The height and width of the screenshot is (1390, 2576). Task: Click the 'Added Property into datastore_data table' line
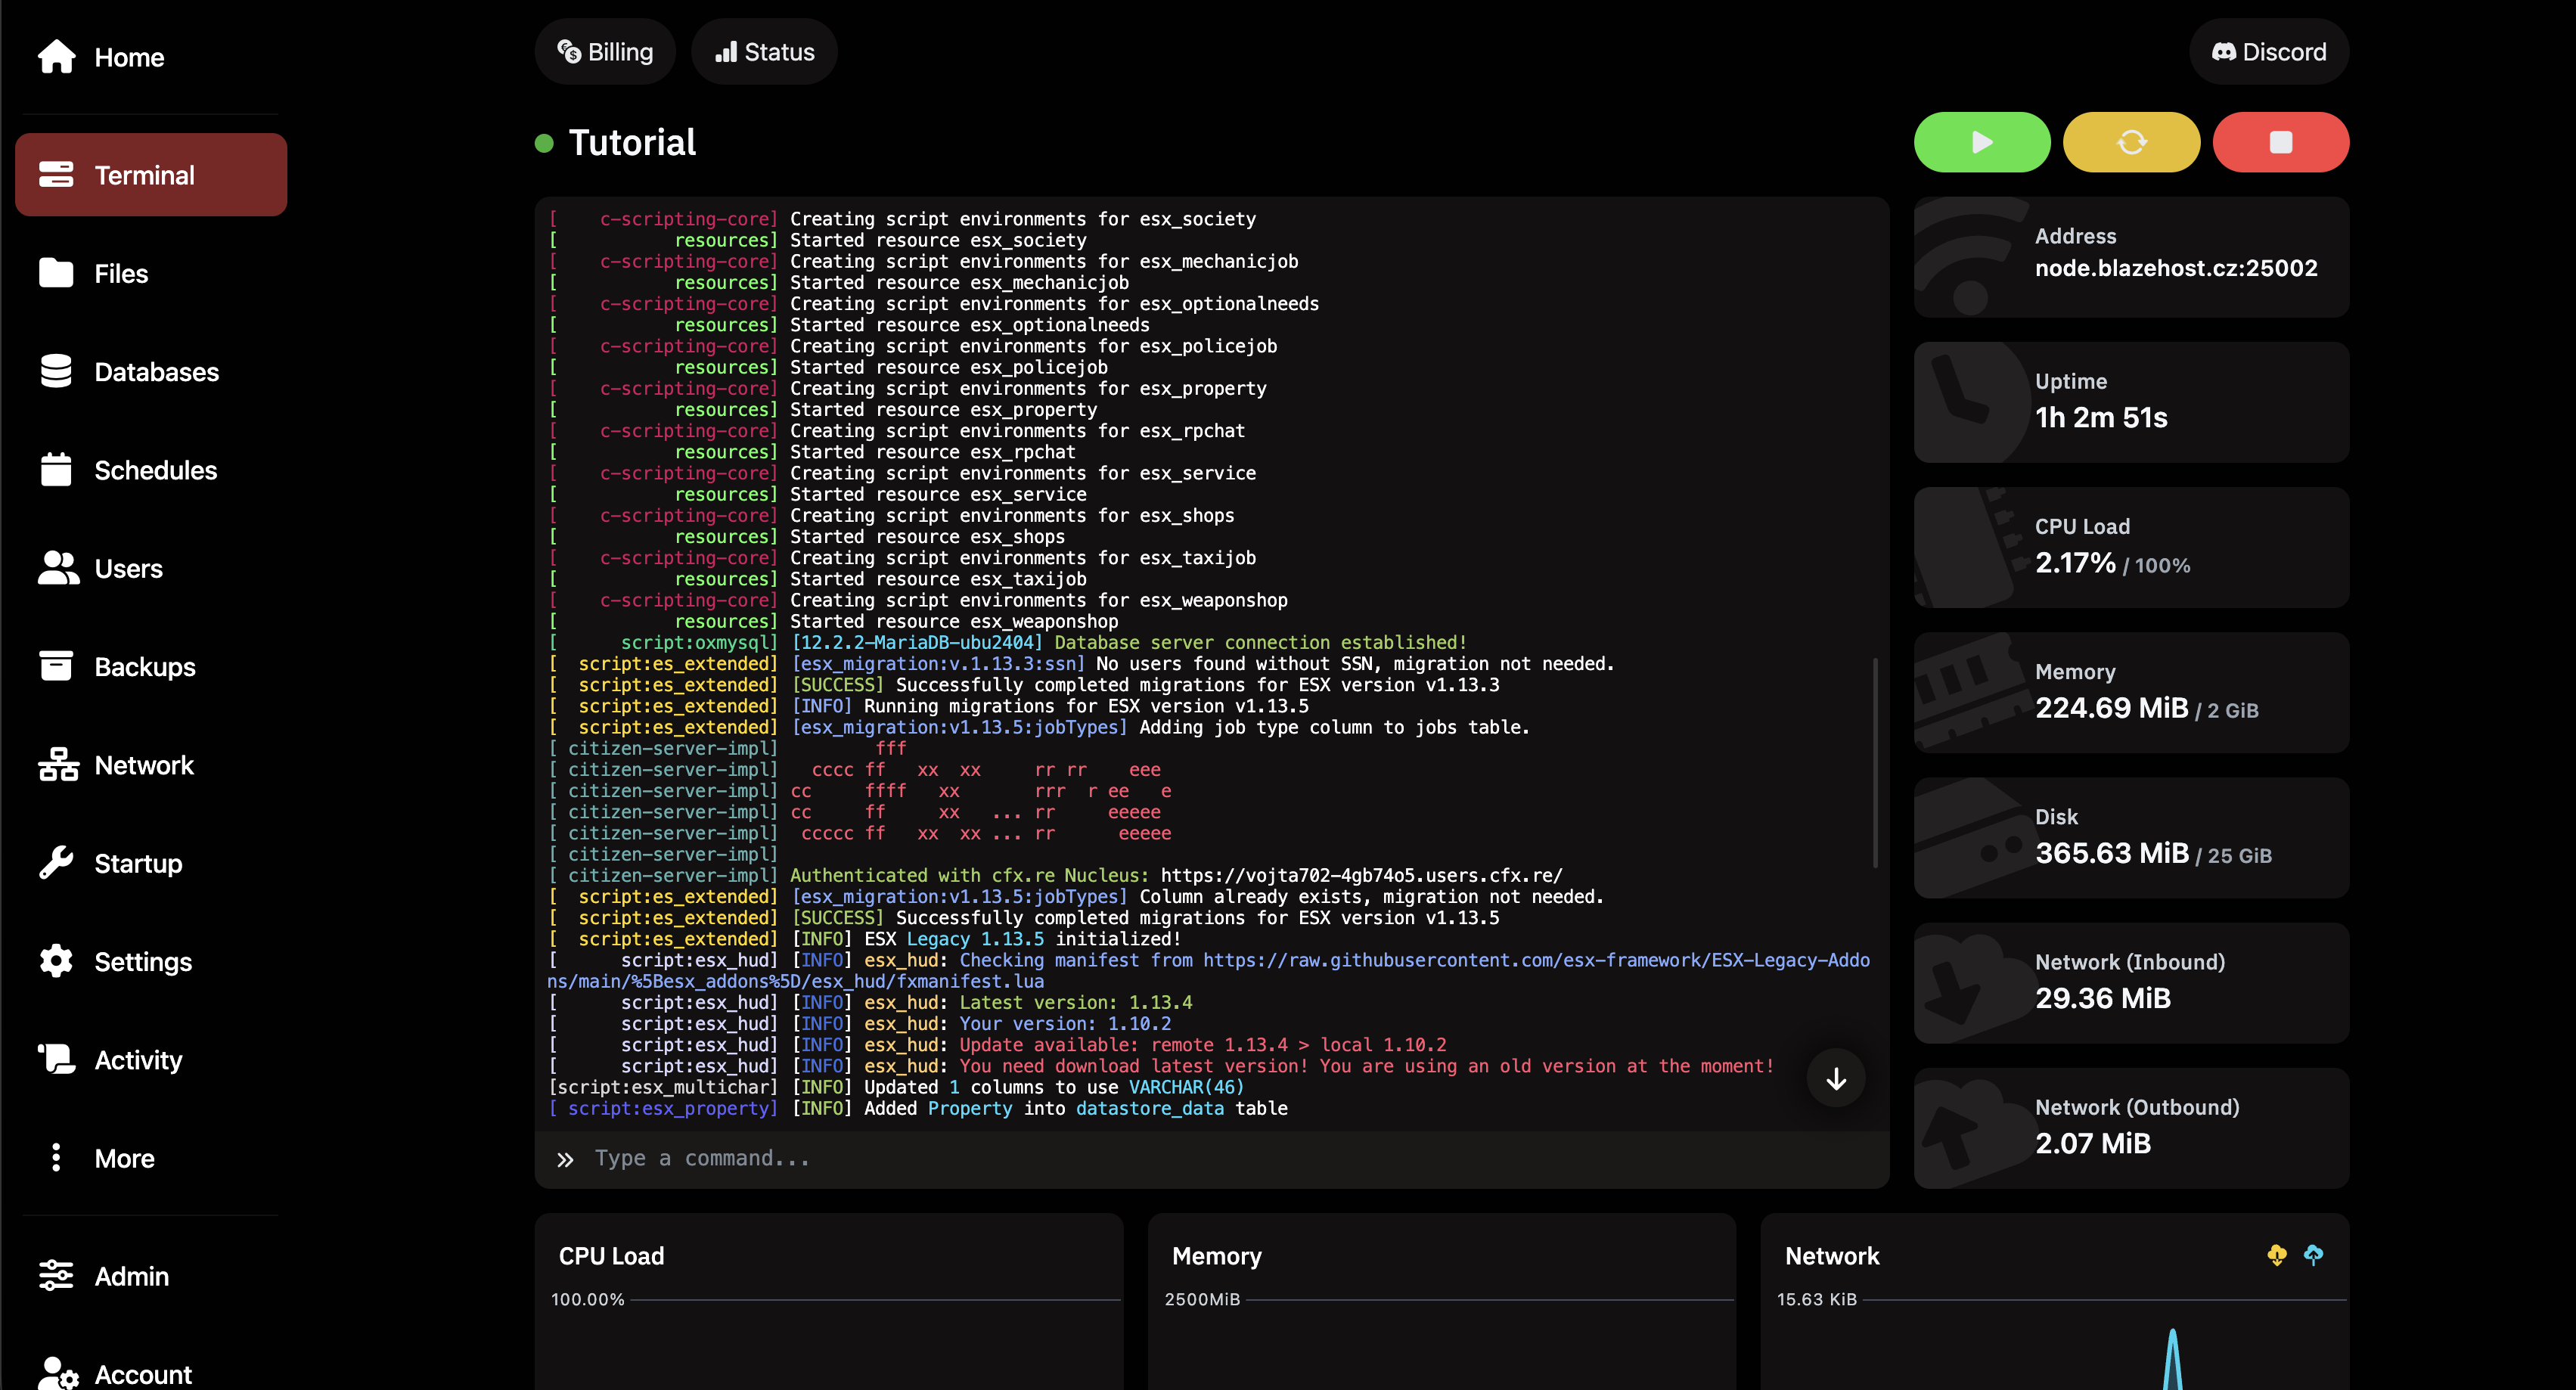click(1075, 1108)
